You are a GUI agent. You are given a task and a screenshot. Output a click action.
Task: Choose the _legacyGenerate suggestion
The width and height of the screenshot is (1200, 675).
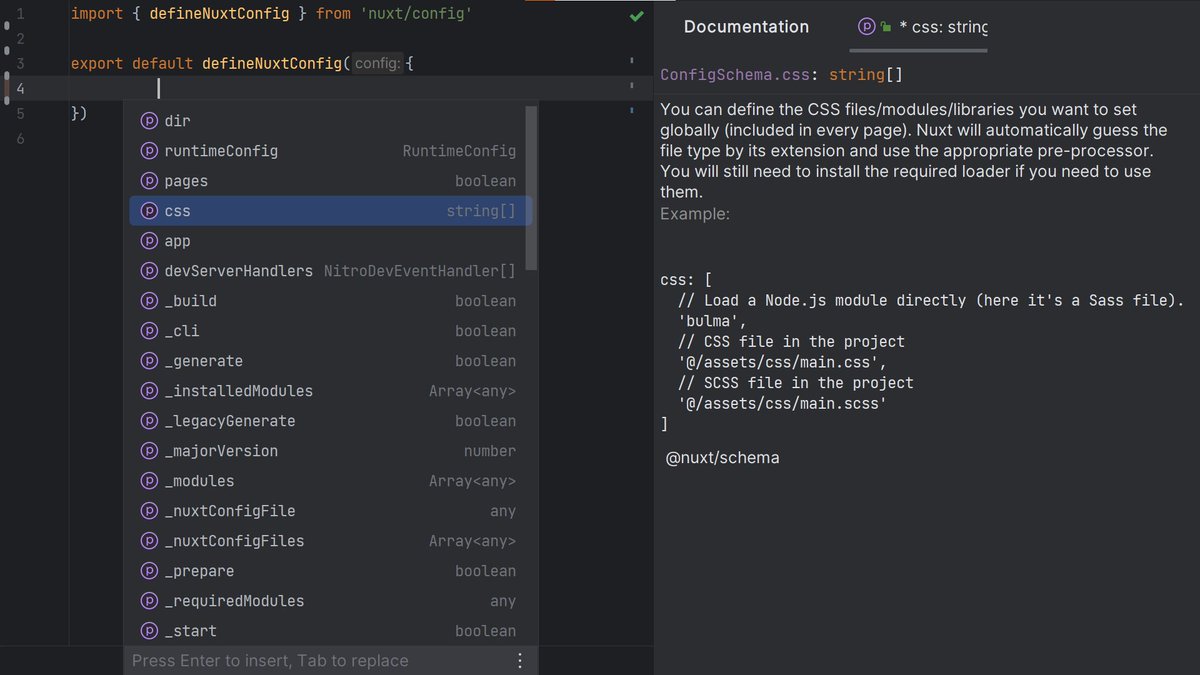(327, 421)
